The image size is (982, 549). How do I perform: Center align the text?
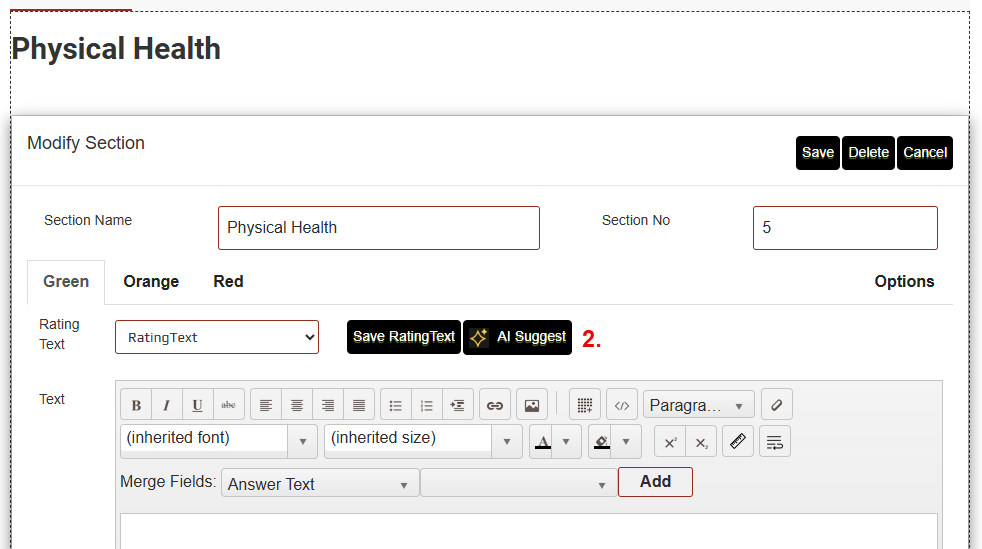coord(297,405)
